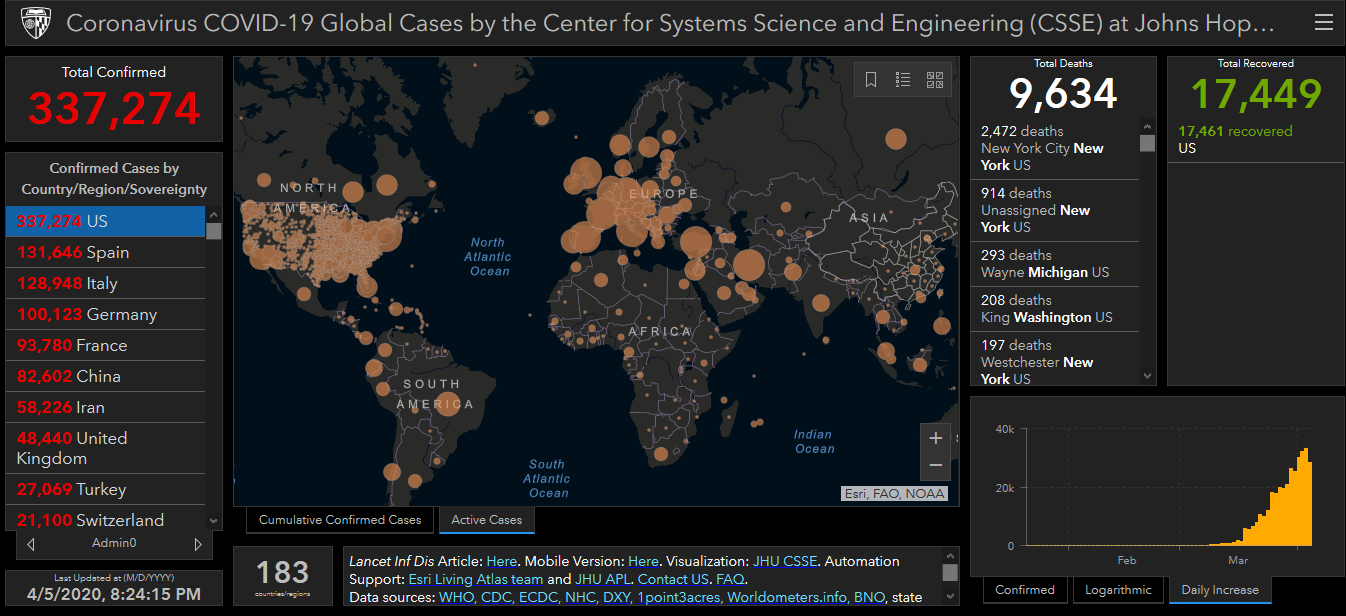Switch to Cumulative Confirmed Cases tab
The height and width of the screenshot is (616, 1346).
pos(340,520)
